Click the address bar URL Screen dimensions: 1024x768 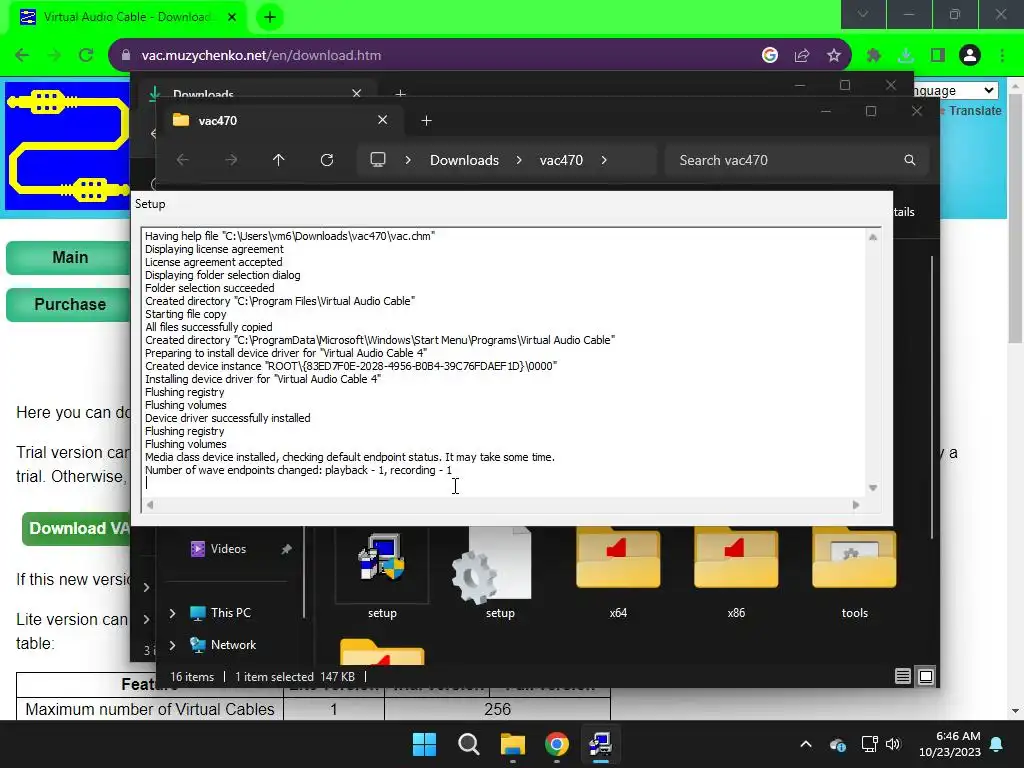pos(261,56)
